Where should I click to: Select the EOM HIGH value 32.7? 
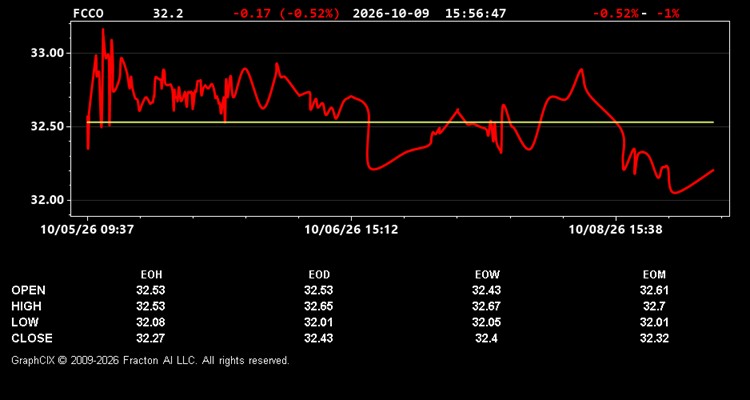pos(654,306)
